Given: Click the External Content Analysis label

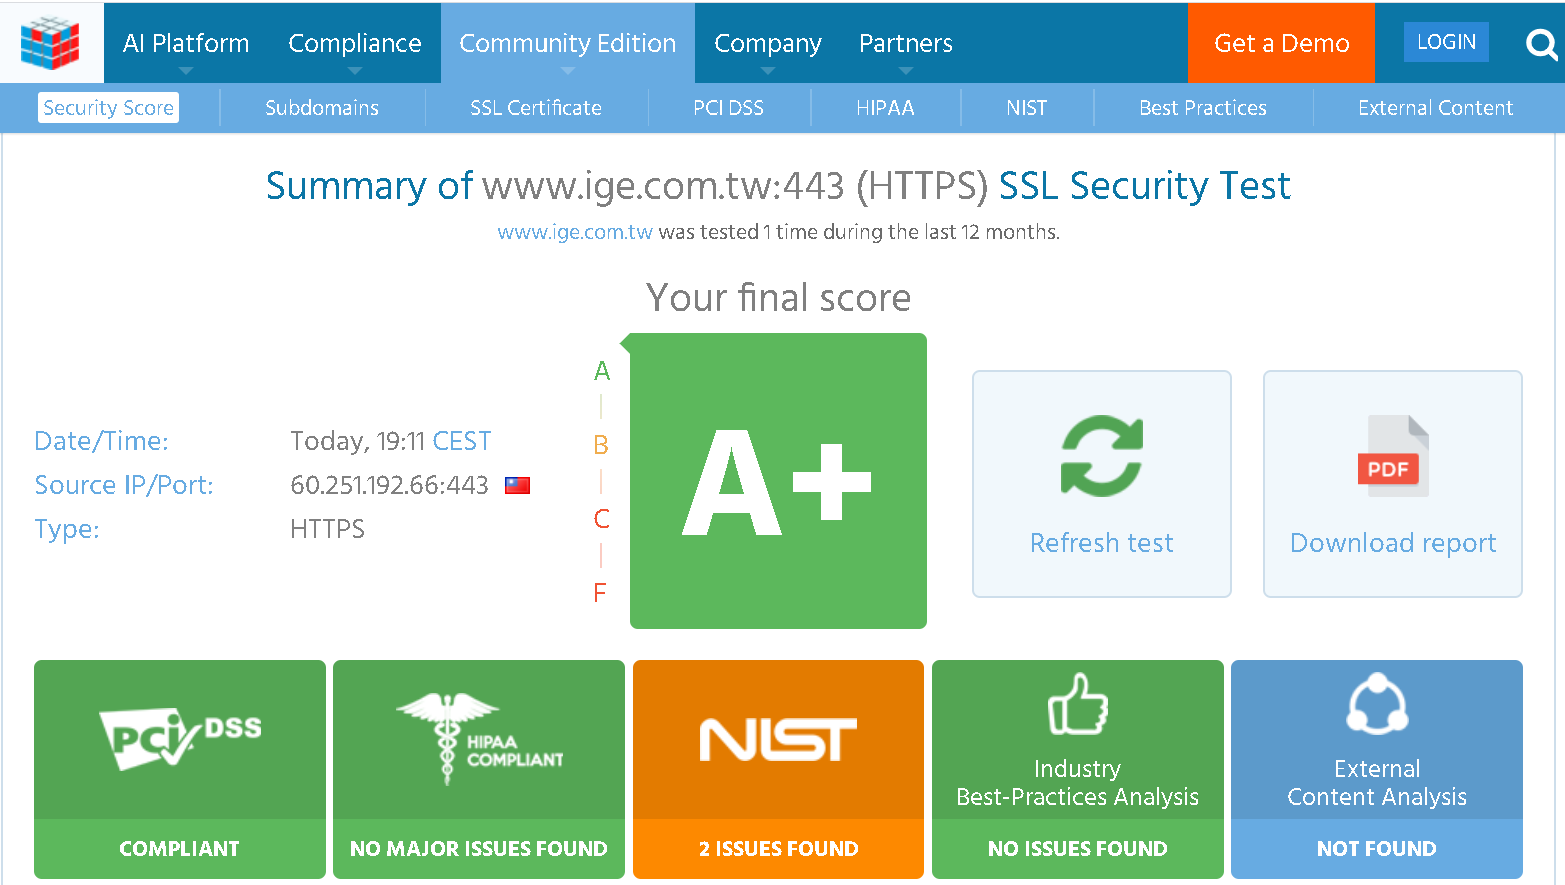Looking at the screenshot, I should point(1377,783).
